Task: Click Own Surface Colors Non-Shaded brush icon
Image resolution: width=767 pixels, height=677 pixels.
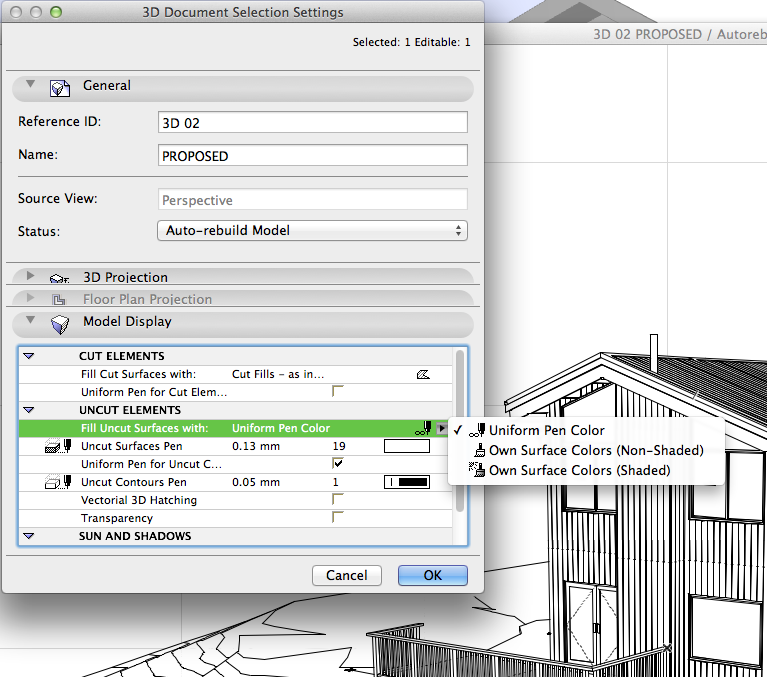Action: pyautogui.click(x=480, y=450)
